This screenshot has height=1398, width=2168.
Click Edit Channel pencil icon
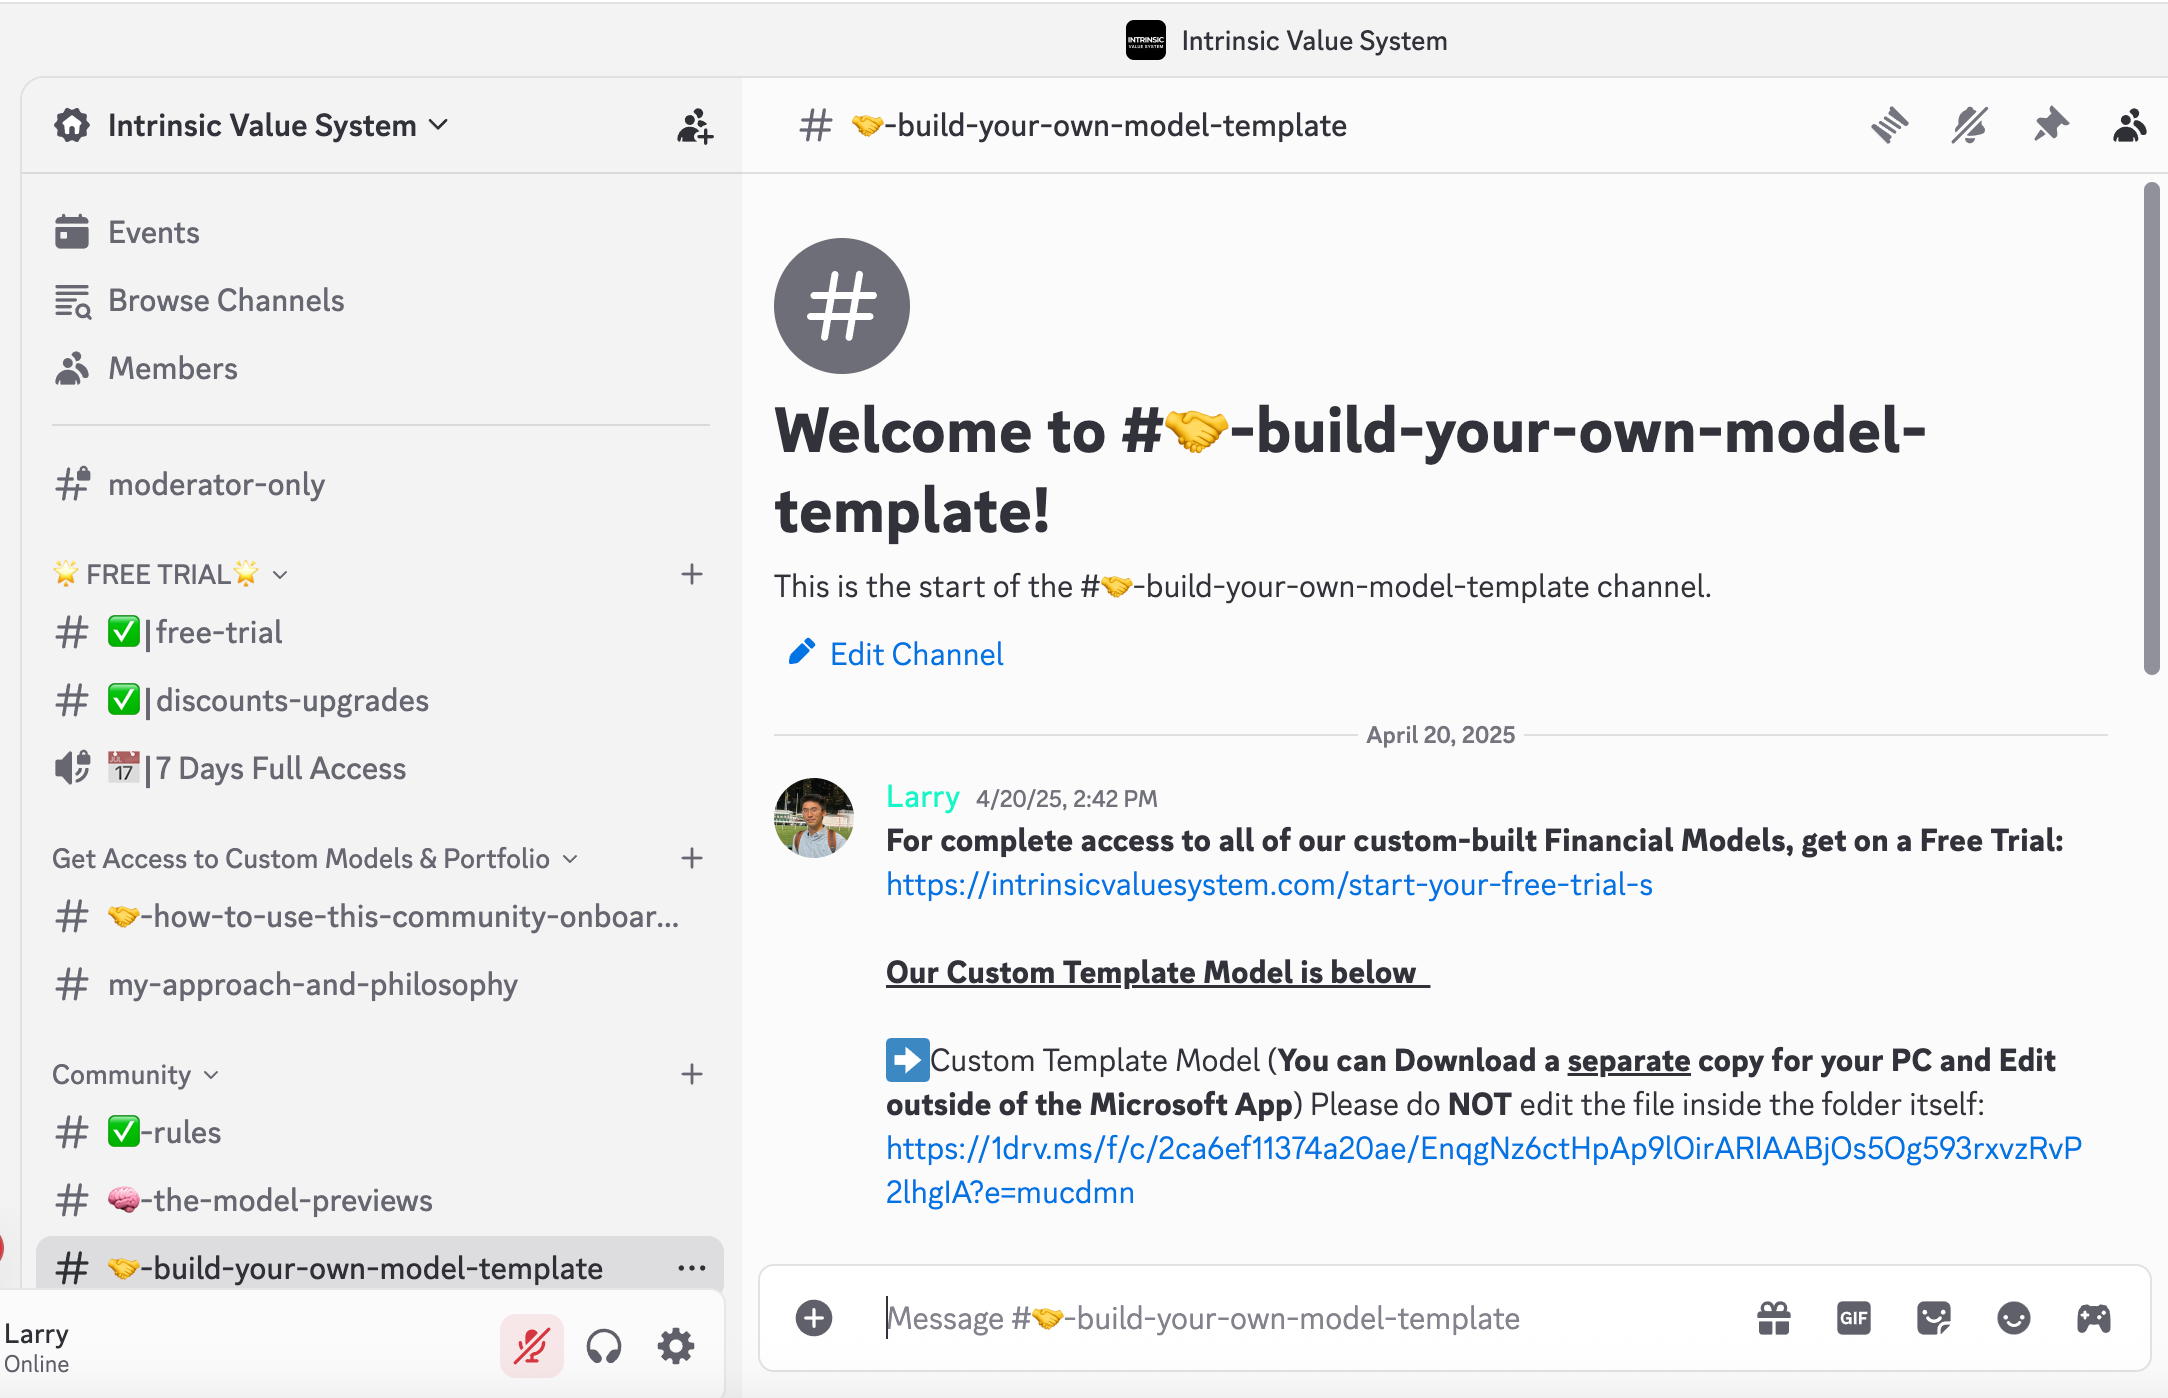point(802,652)
